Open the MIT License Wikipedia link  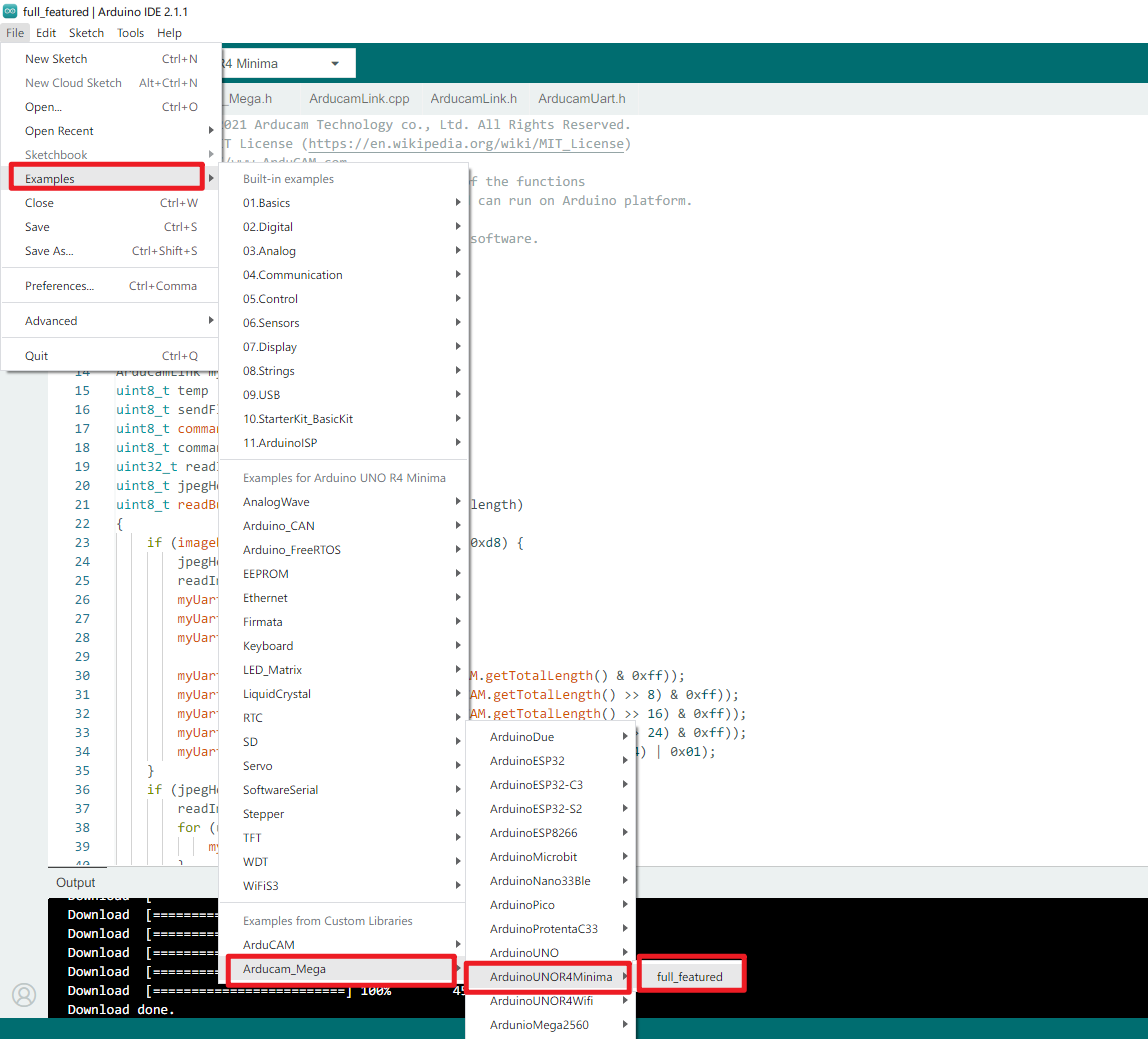(x=466, y=144)
